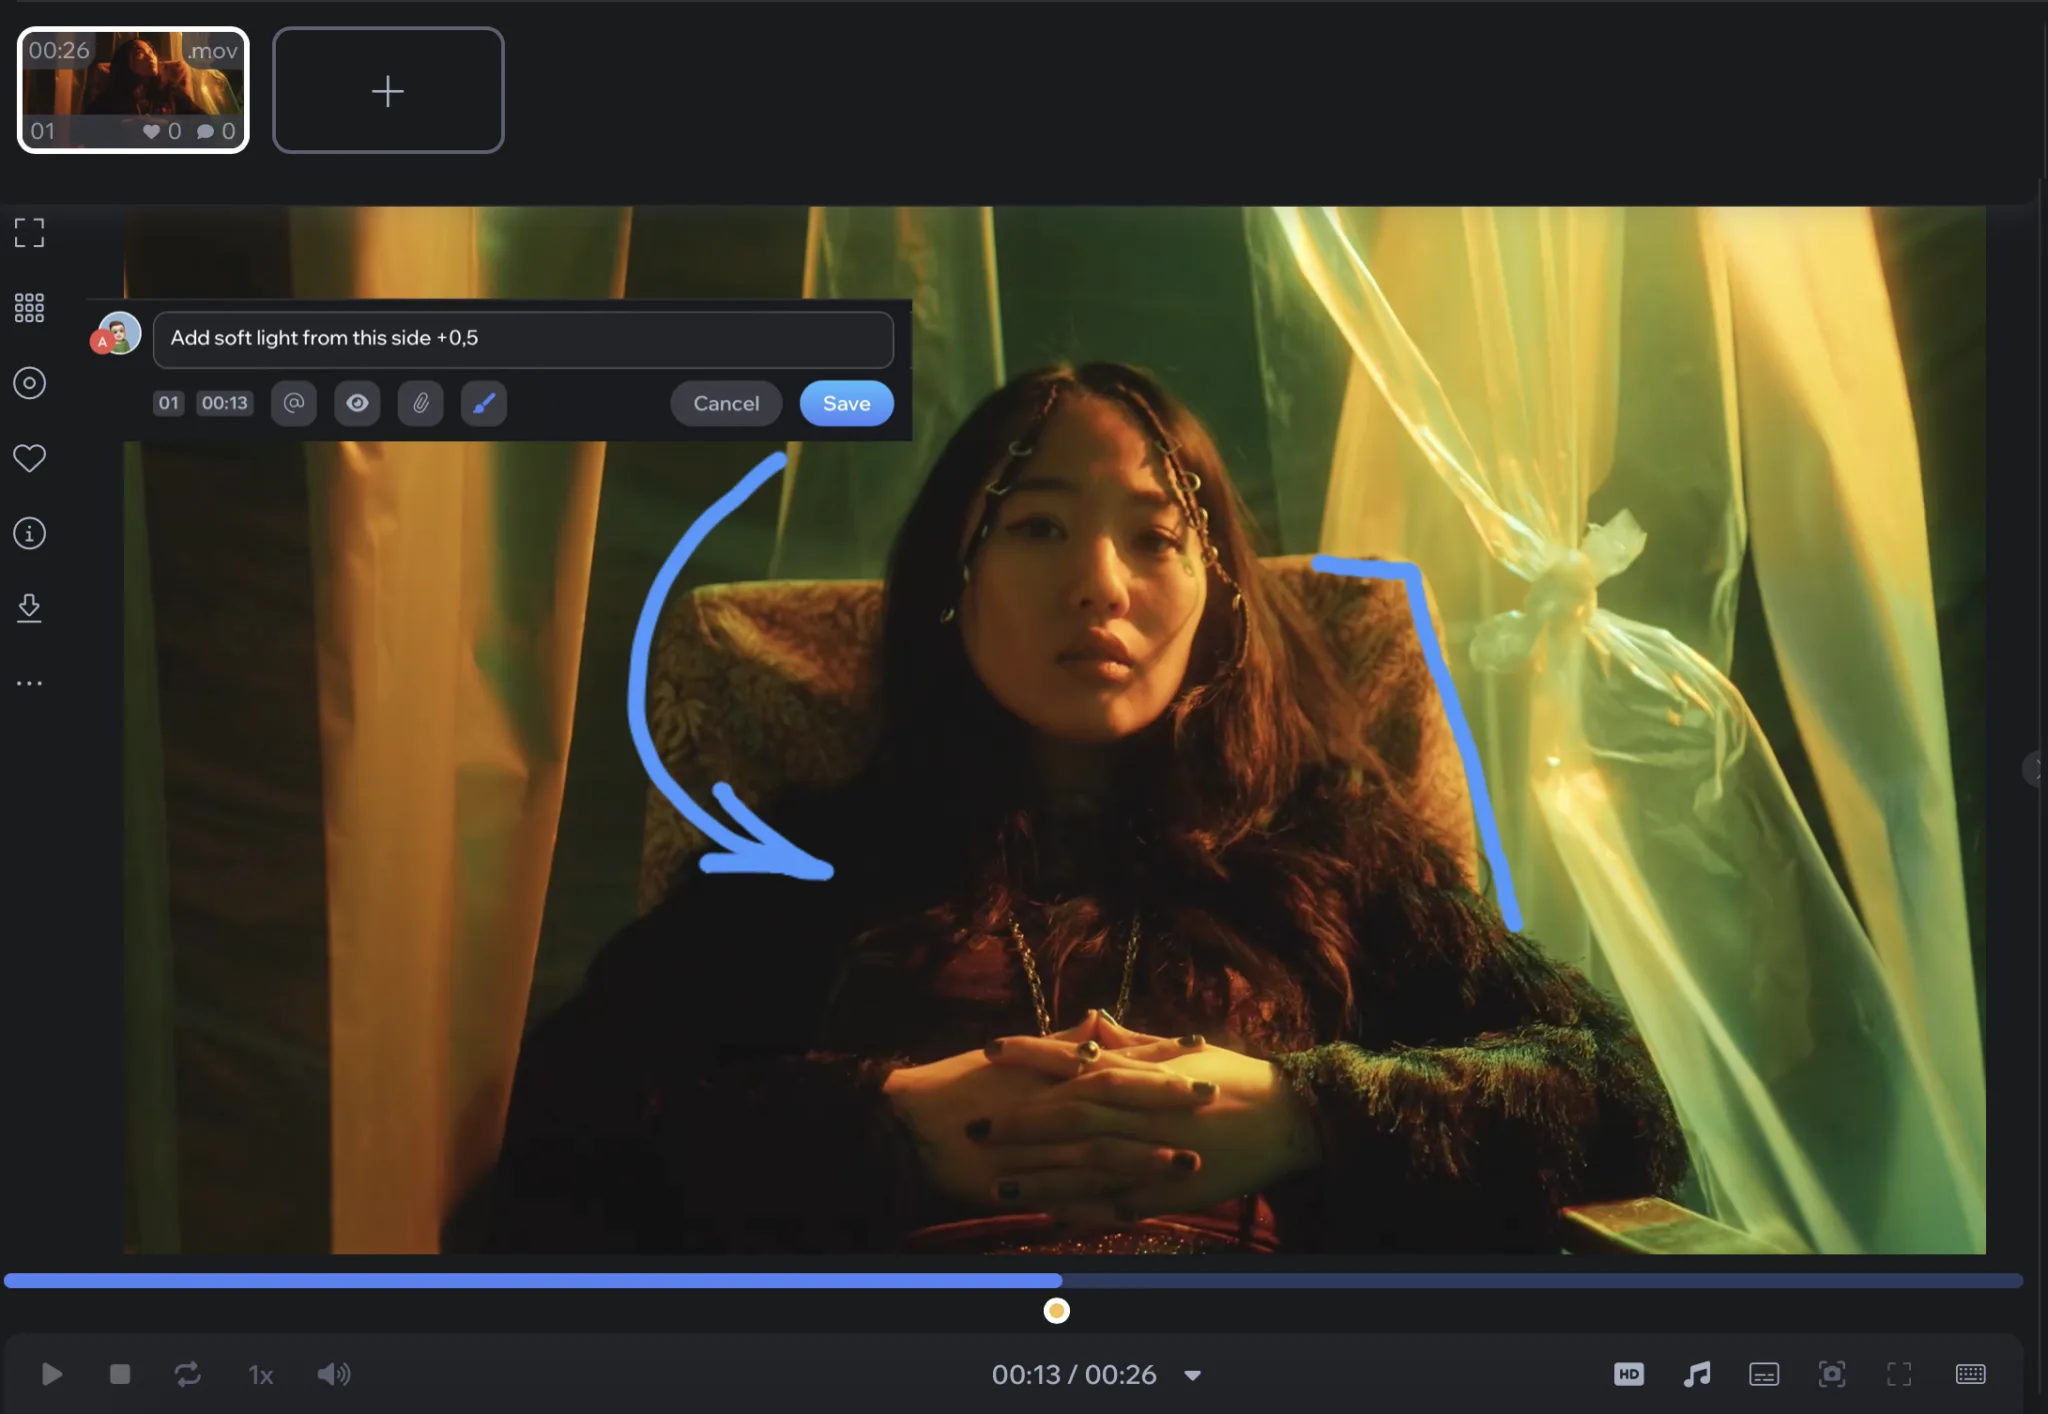The image size is (2048, 1414).
Task: Open the info icon in sidebar
Action: pos(29,533)
